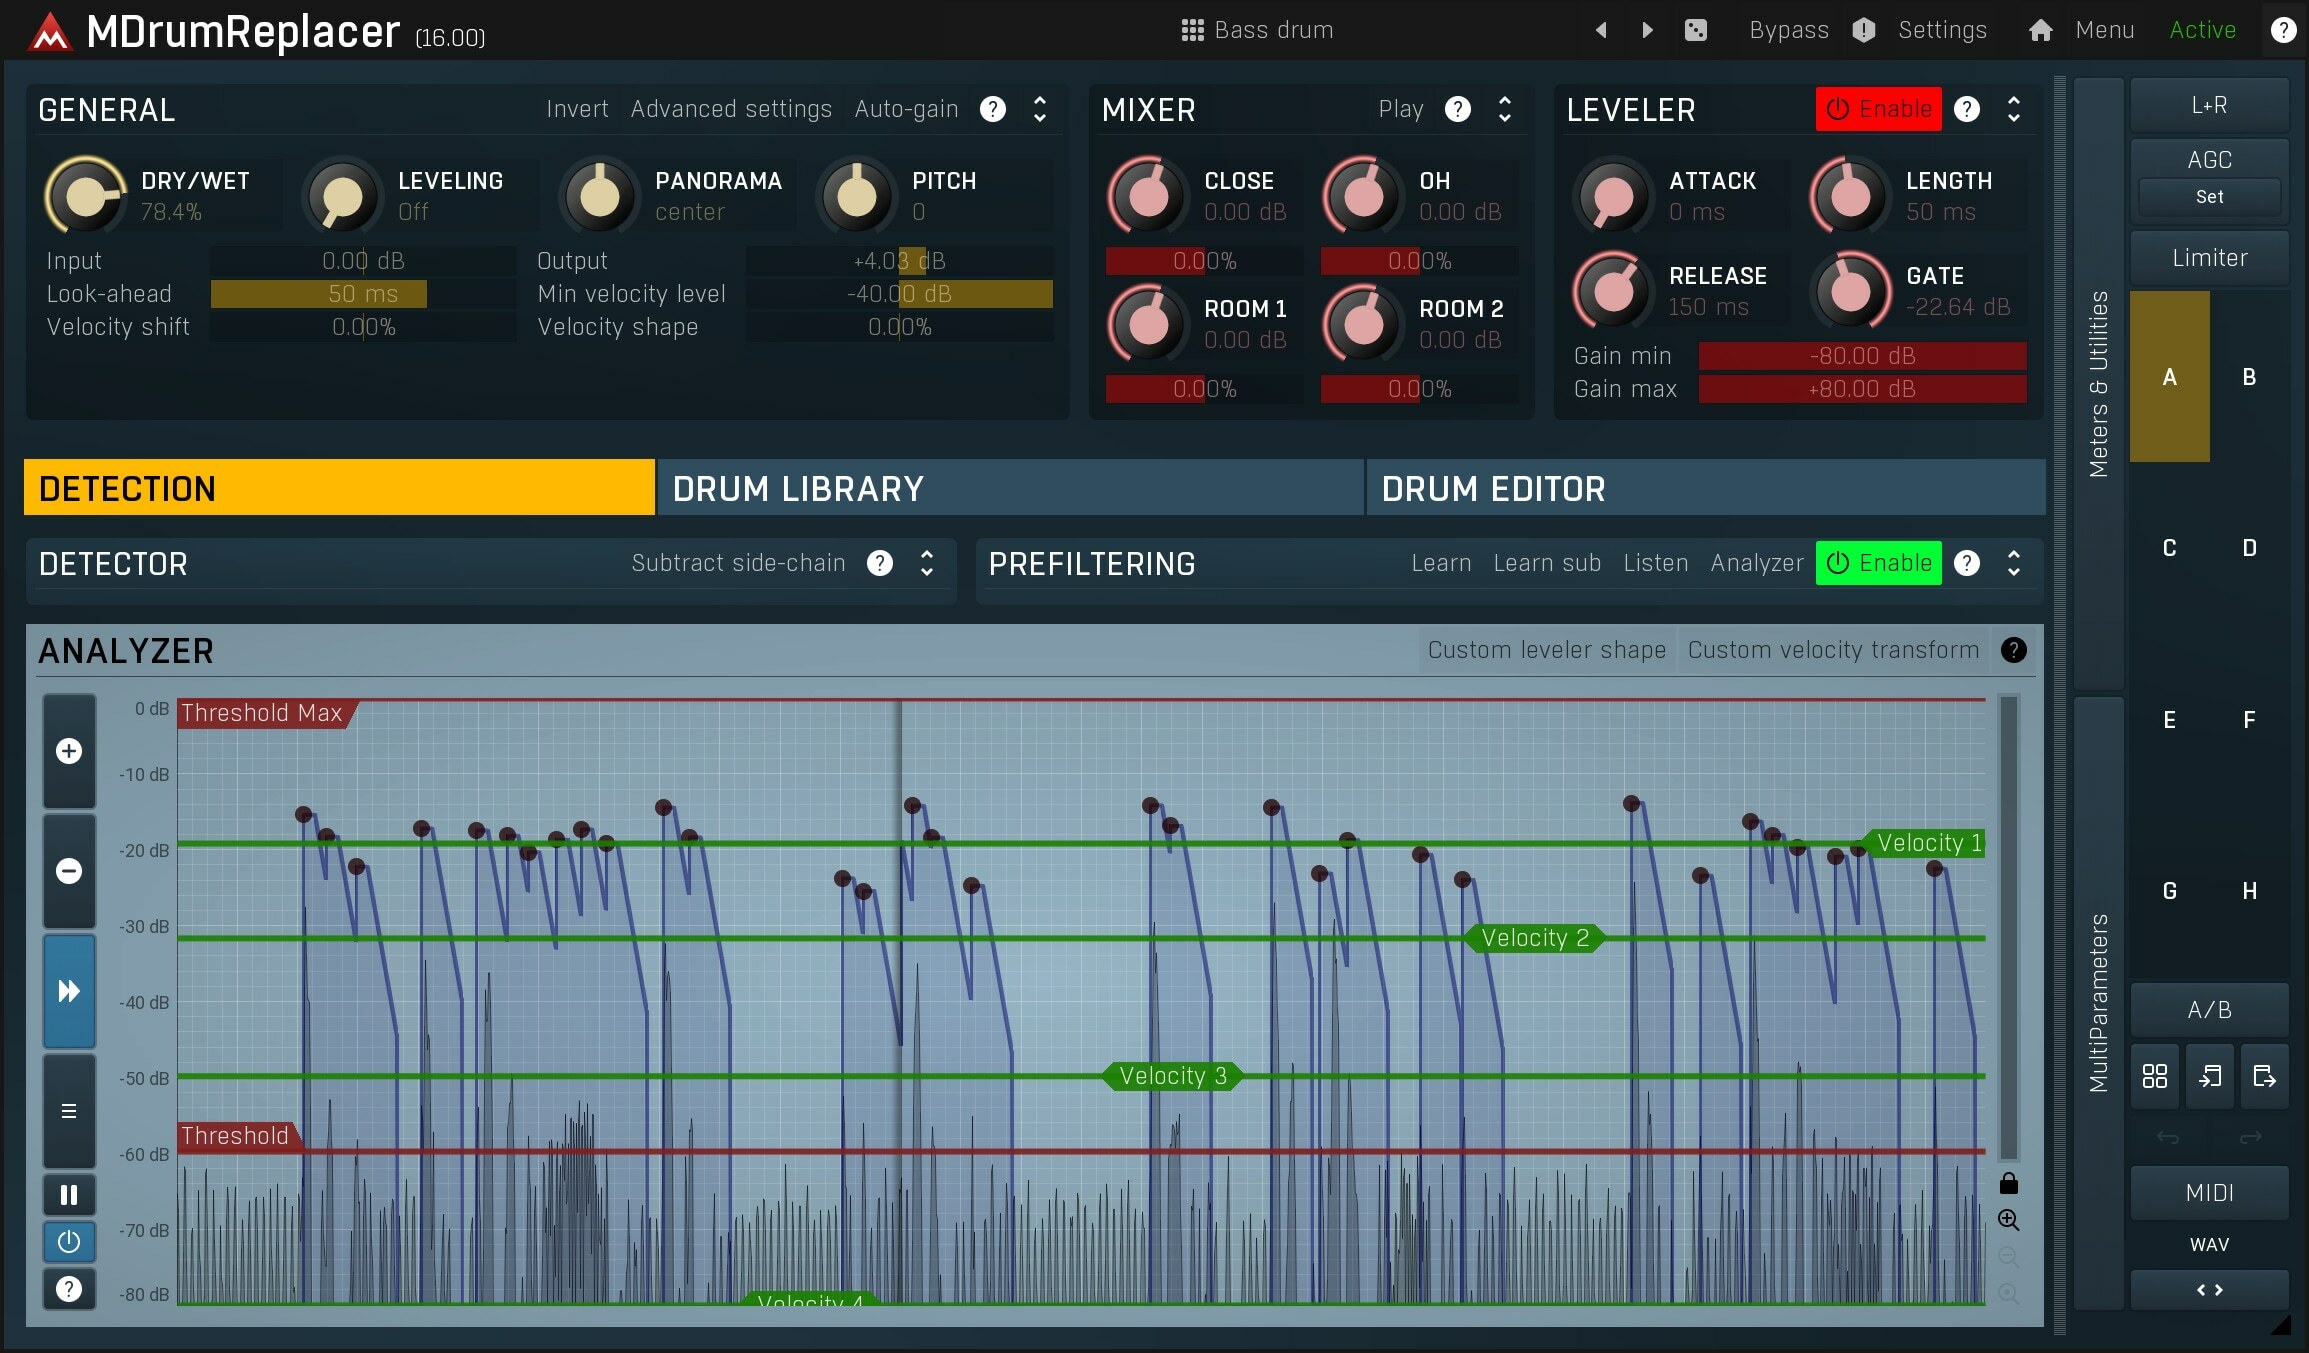Open the Bass drum preset selector
2309x1353 pixels.
click(1273, 29)
